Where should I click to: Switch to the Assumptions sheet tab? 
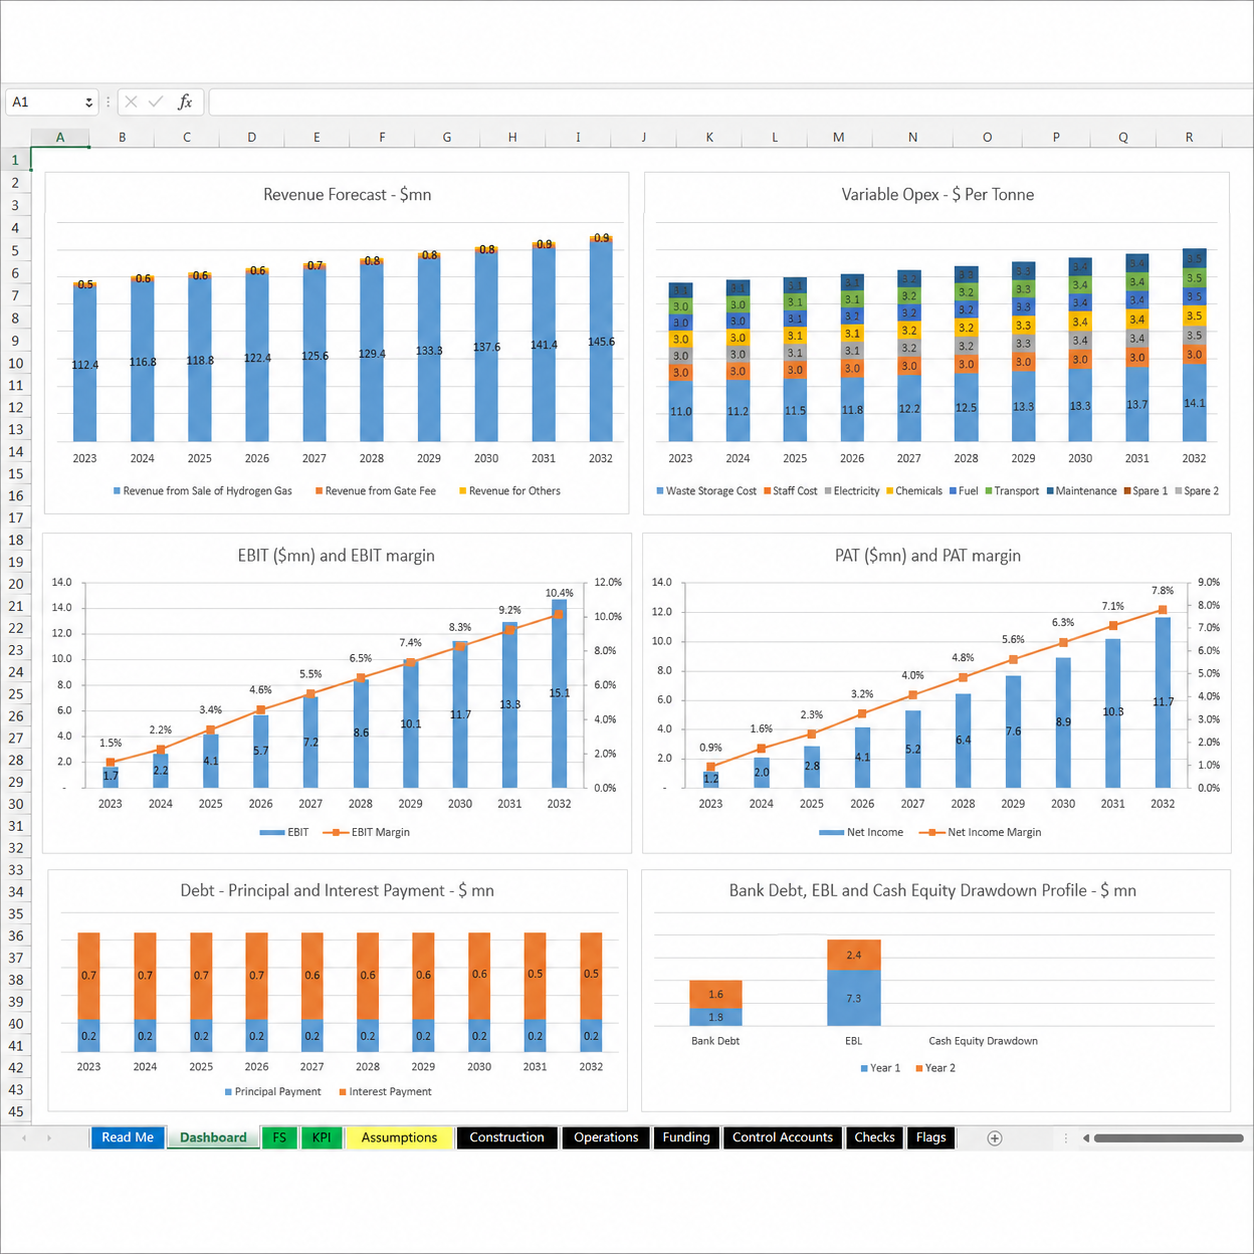399,1137
